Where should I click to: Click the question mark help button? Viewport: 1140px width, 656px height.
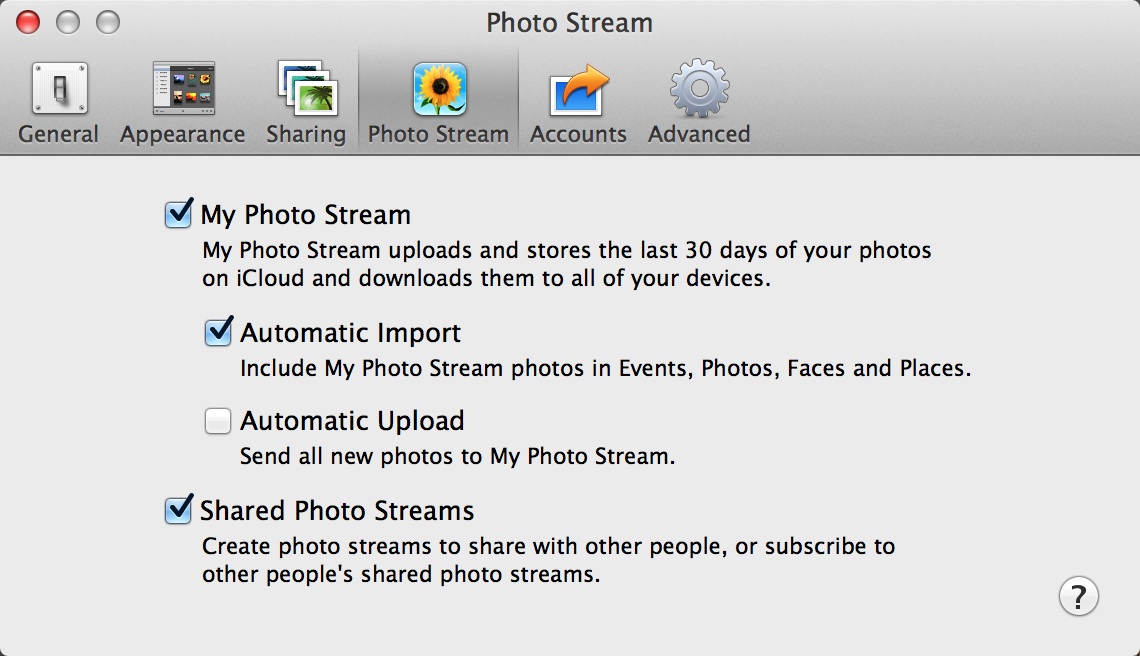pyautogui.click(x=1078, y=596)
